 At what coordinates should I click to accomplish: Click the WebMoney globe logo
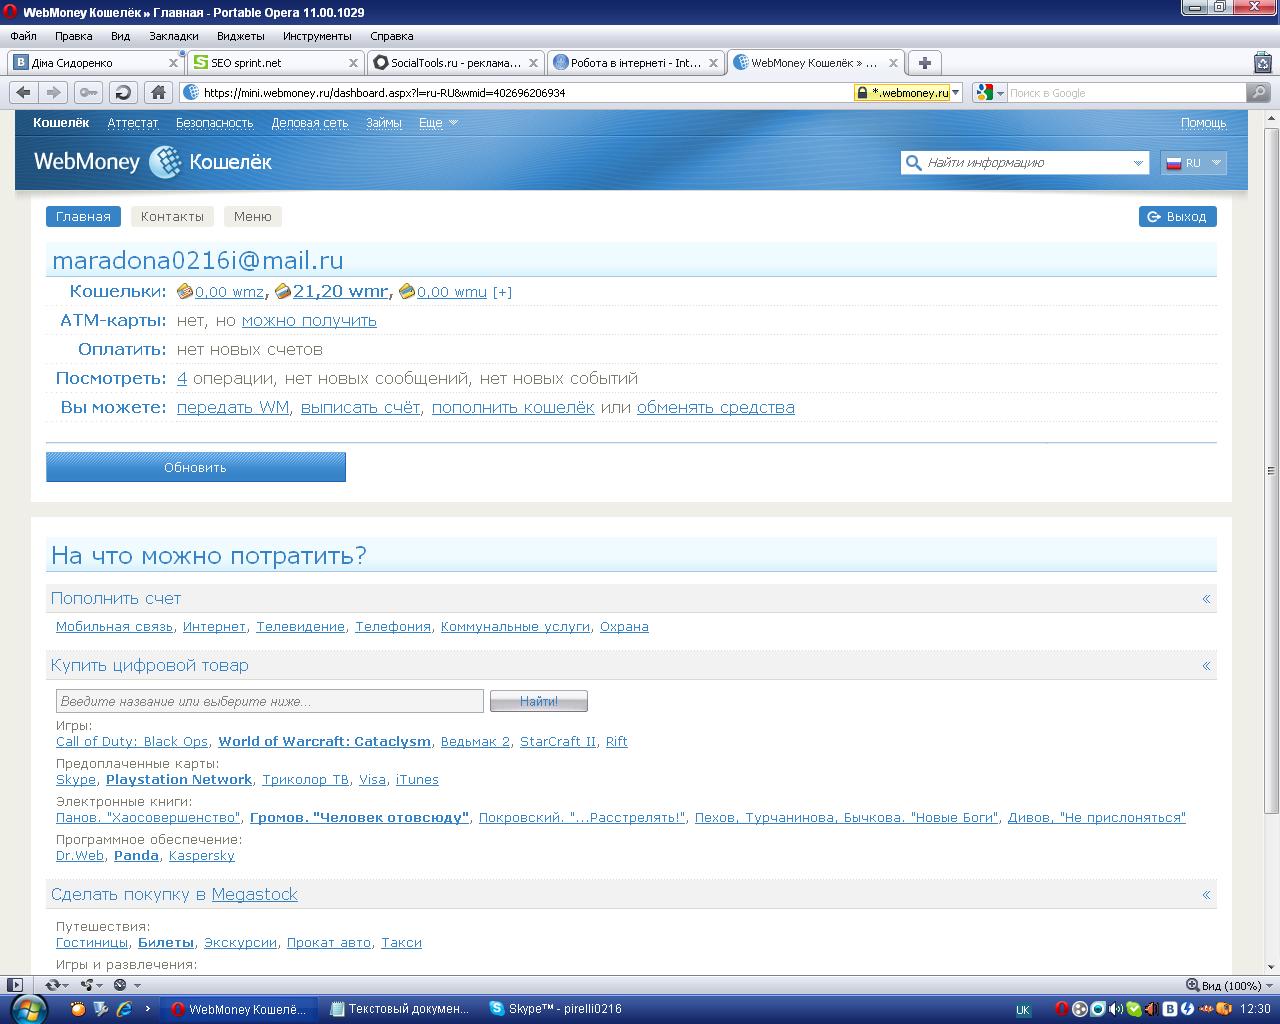[165, 162]
